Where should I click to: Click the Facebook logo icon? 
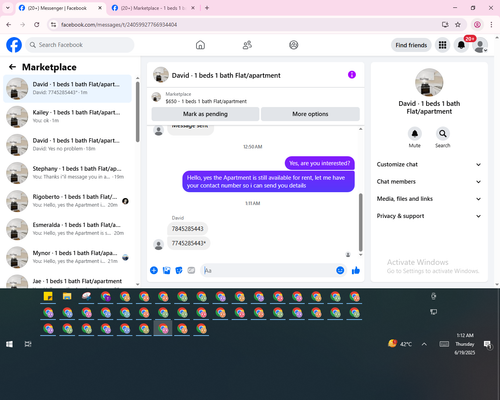[x=14, y=45]
